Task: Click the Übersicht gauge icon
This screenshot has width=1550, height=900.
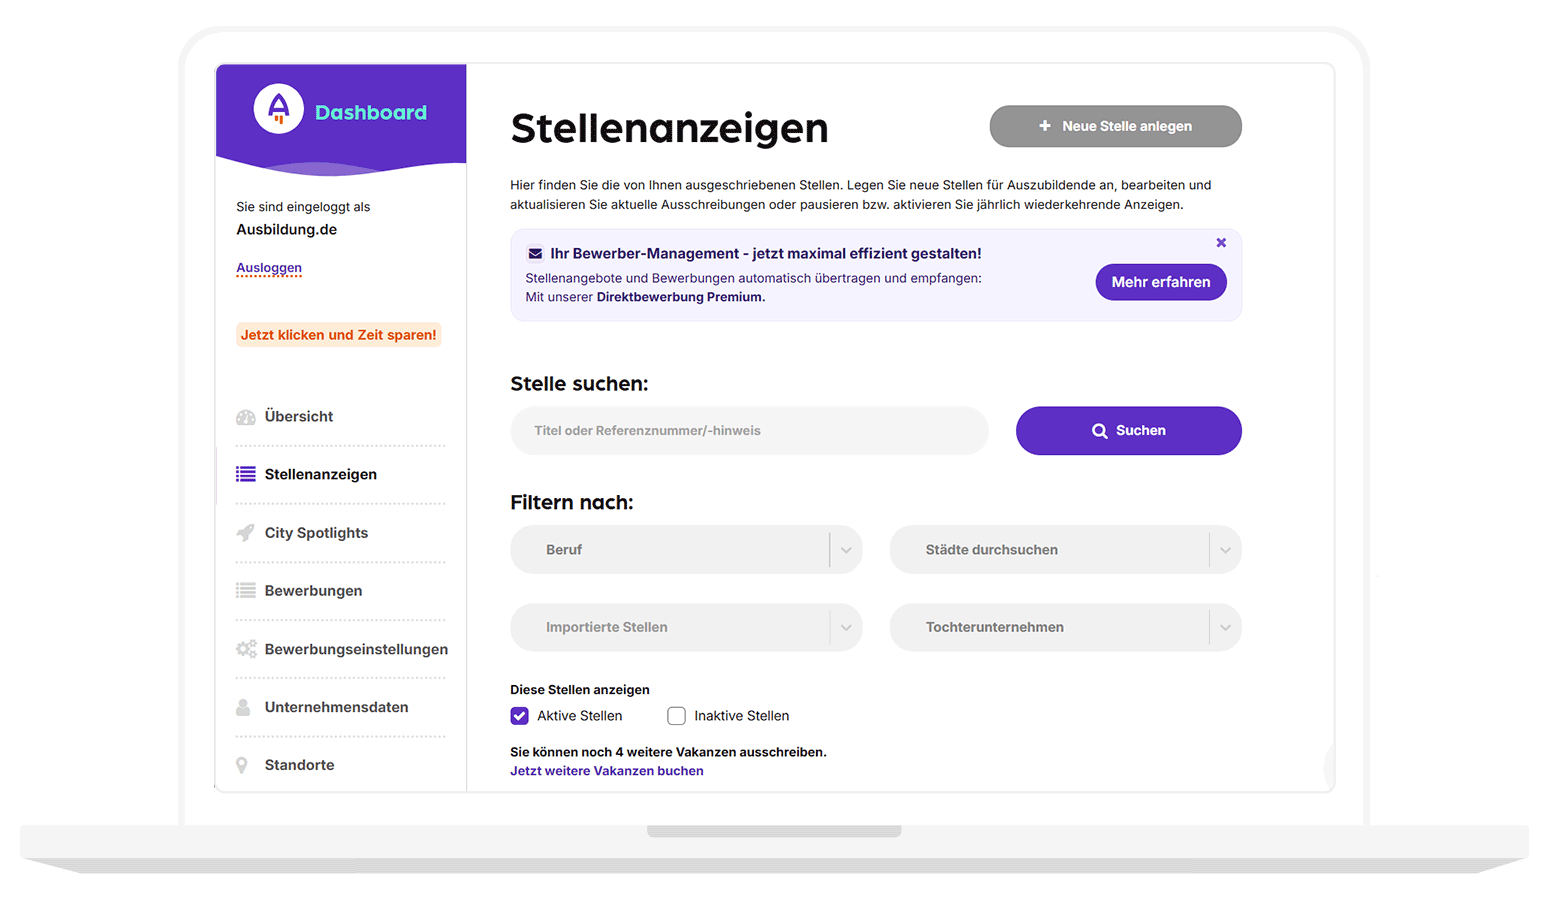Action: (x=246, y=417)
